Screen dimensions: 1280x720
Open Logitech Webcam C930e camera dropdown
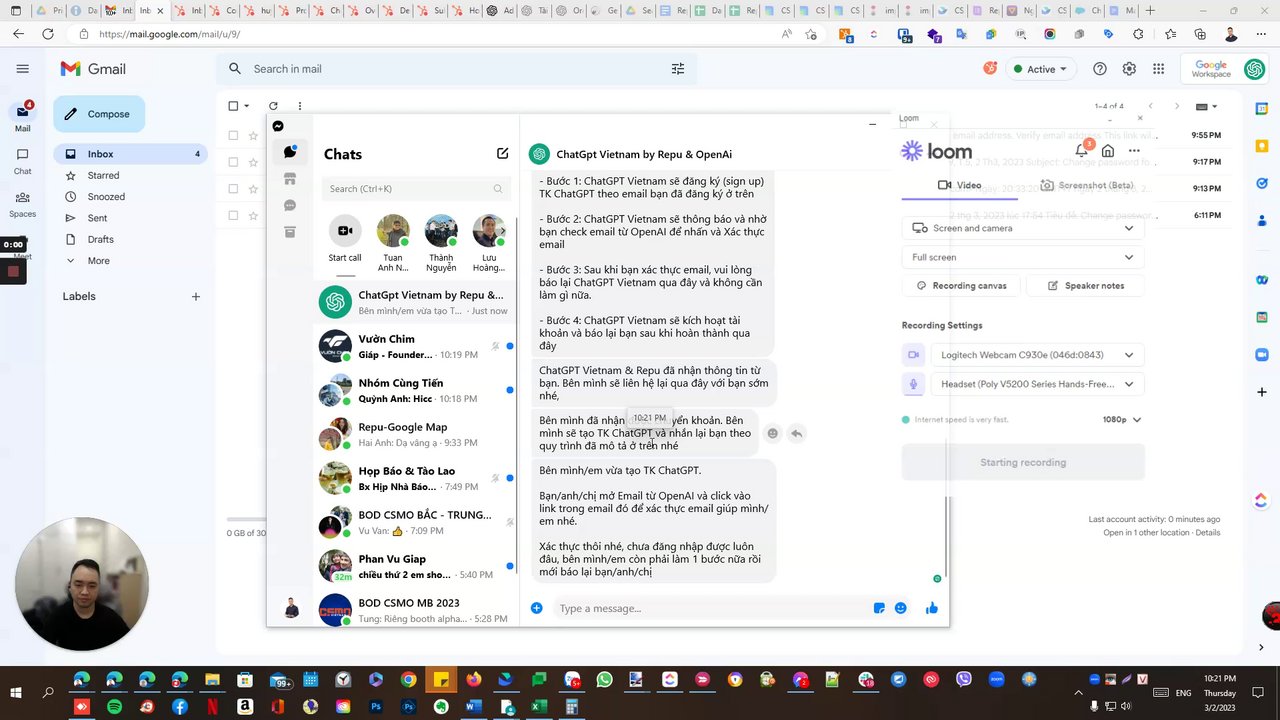click(1036, 355)
